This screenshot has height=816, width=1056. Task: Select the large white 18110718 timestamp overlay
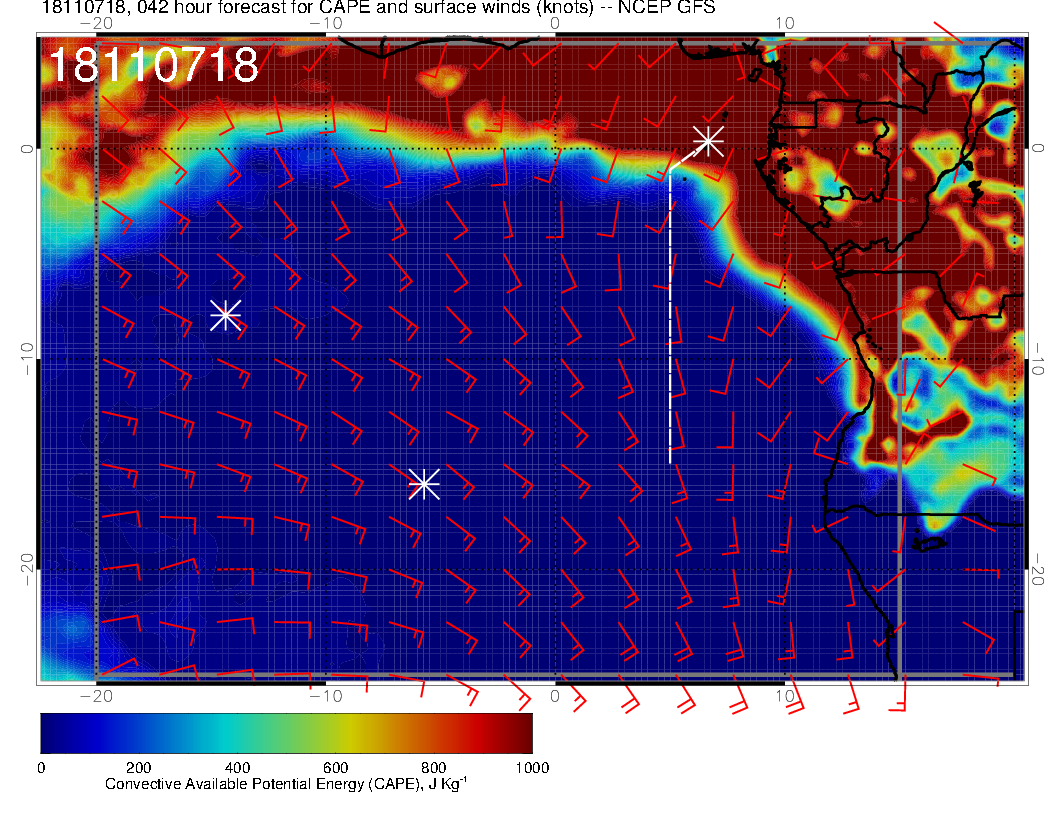[x=153, y=65]
